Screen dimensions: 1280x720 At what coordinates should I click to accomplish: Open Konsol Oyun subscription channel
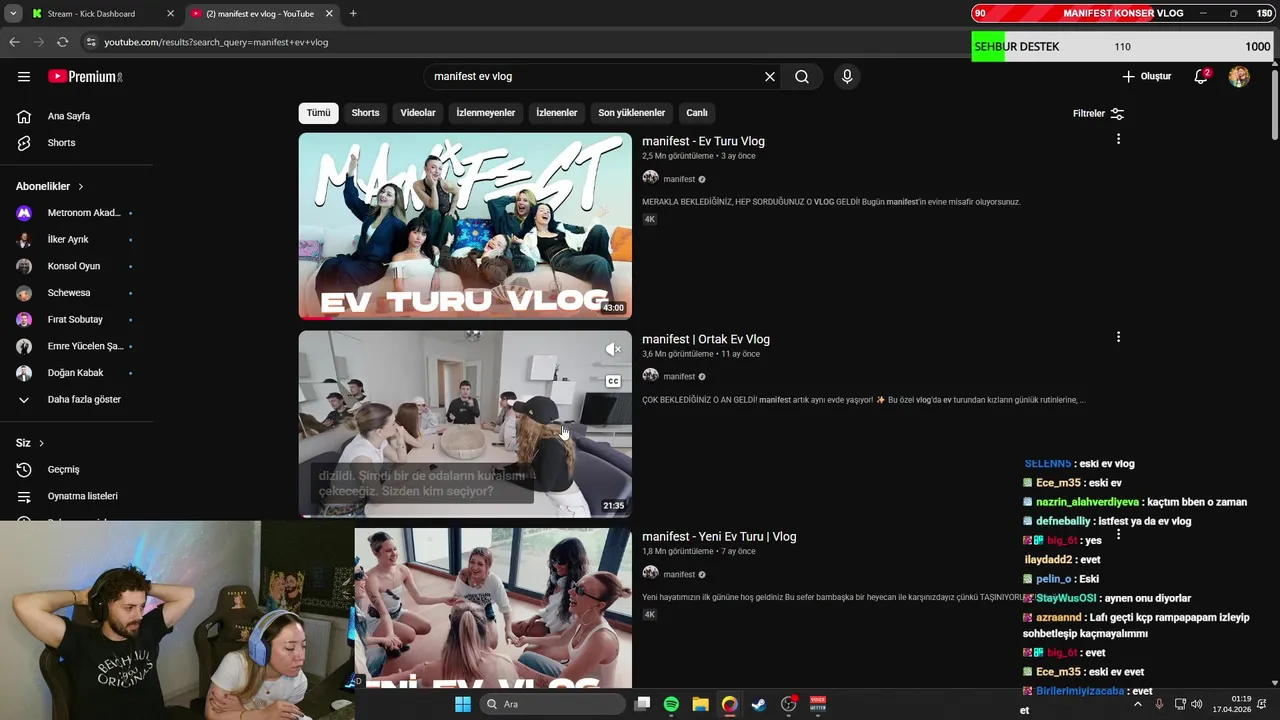75,266
